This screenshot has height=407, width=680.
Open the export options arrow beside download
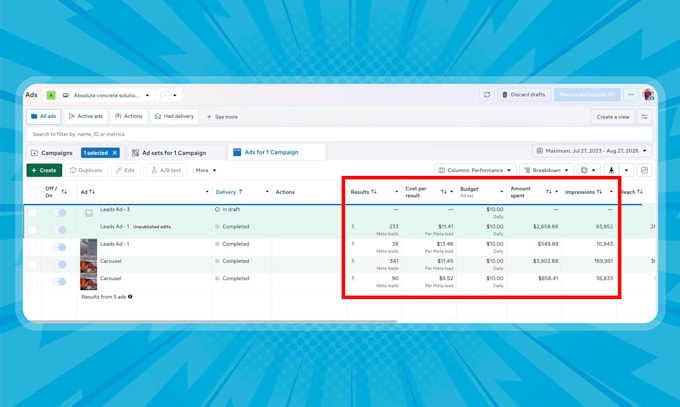626,170
